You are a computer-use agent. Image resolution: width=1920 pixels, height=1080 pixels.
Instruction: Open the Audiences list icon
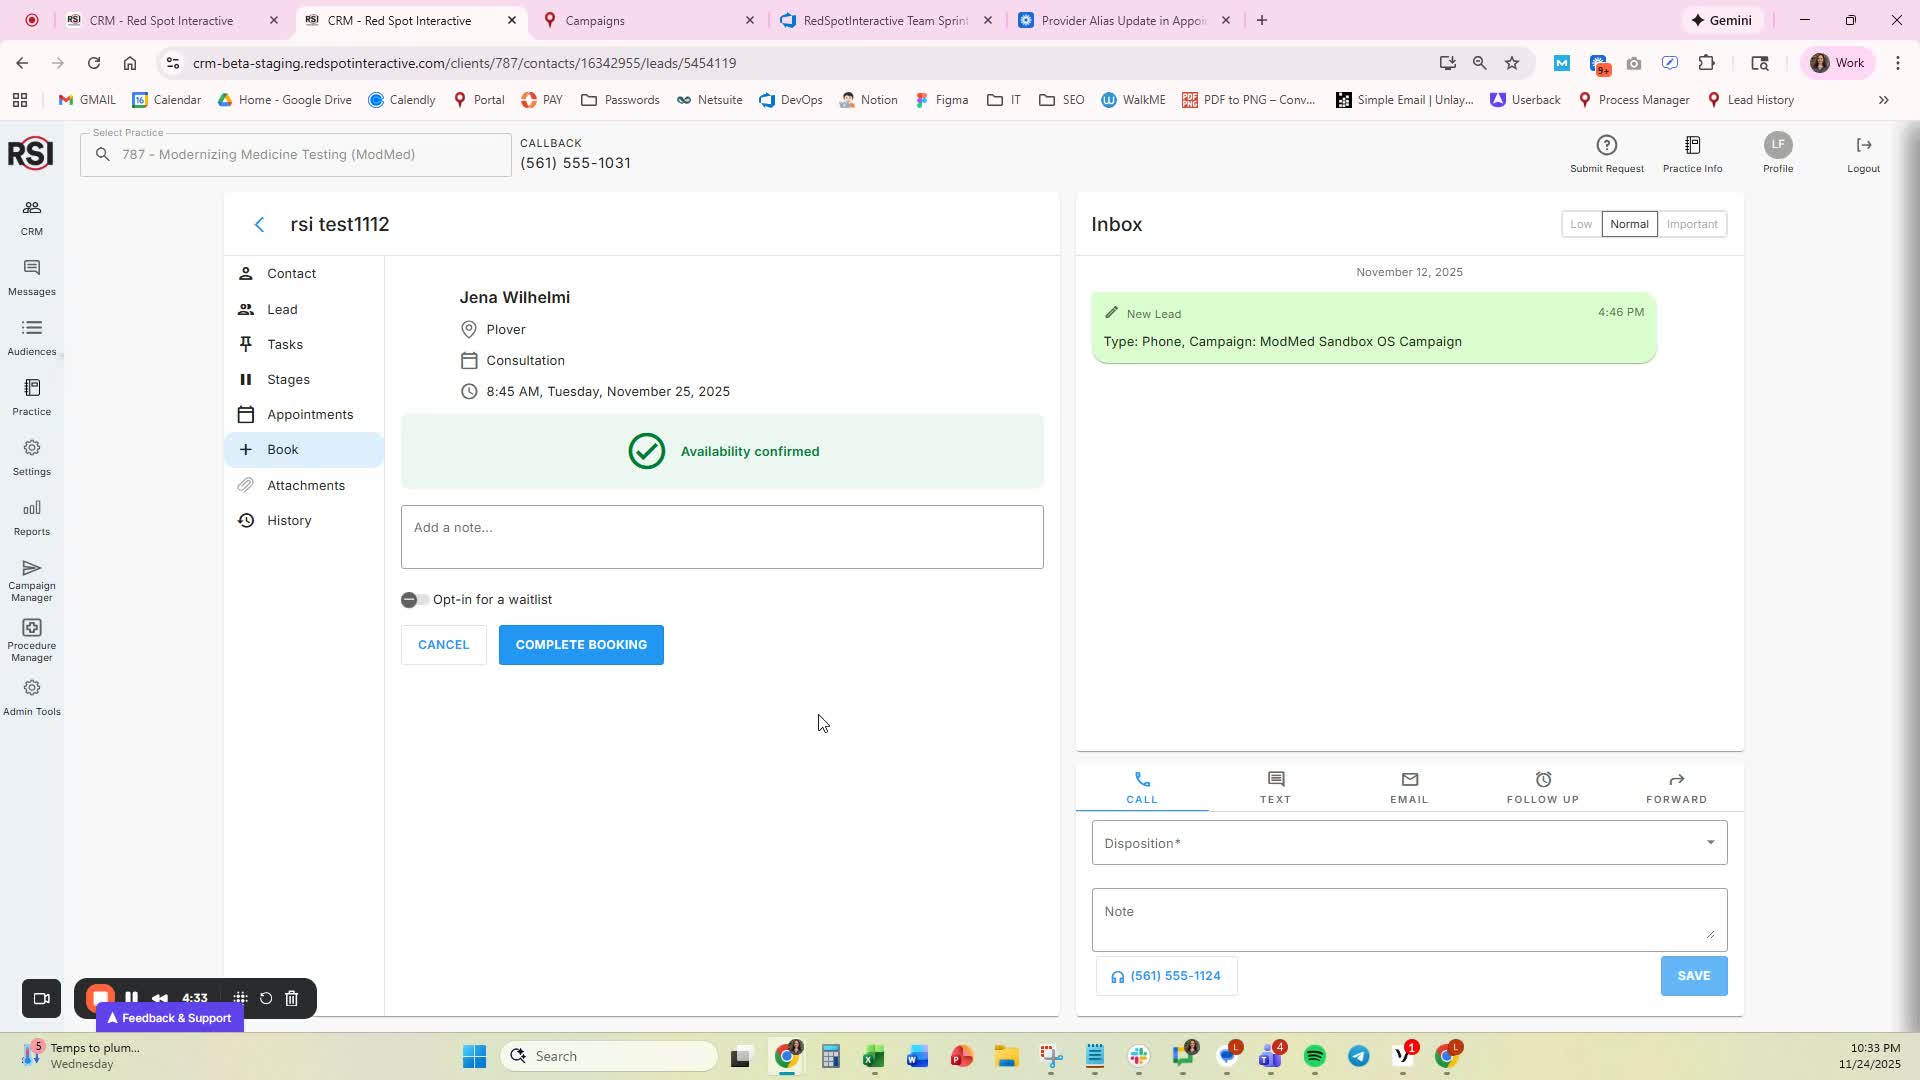coord(31,329)
